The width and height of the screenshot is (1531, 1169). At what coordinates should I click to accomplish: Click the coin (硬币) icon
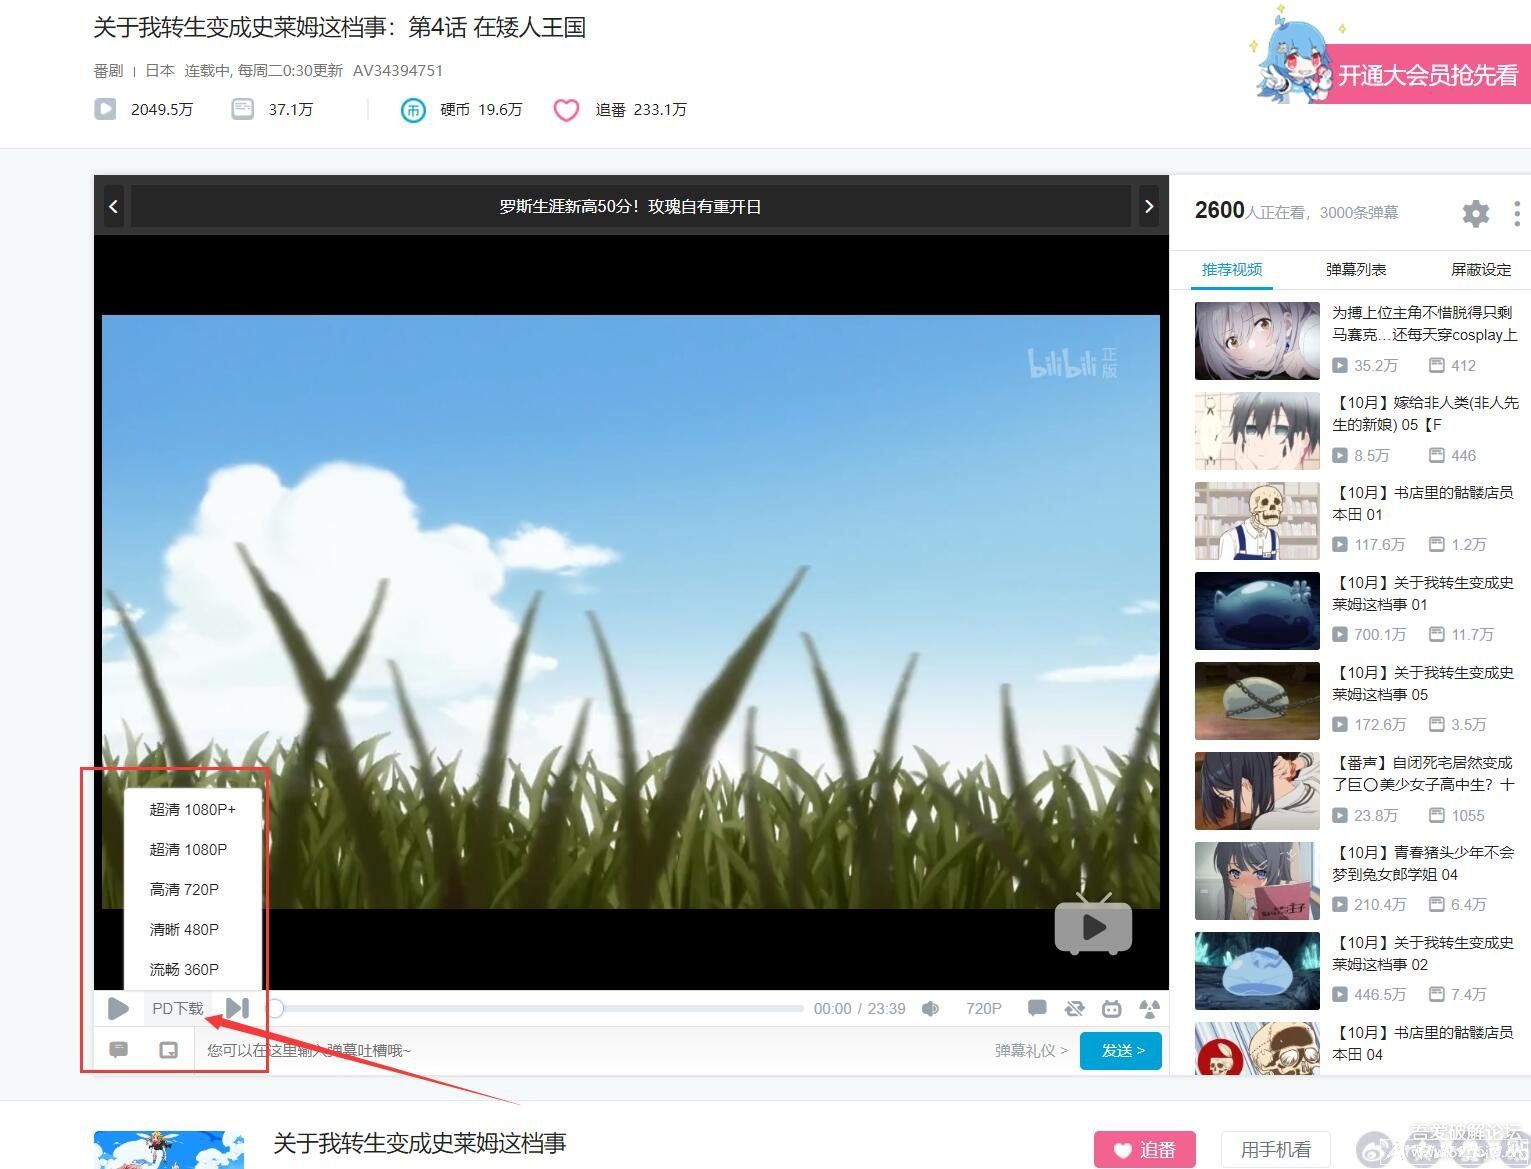coord(413,110)
